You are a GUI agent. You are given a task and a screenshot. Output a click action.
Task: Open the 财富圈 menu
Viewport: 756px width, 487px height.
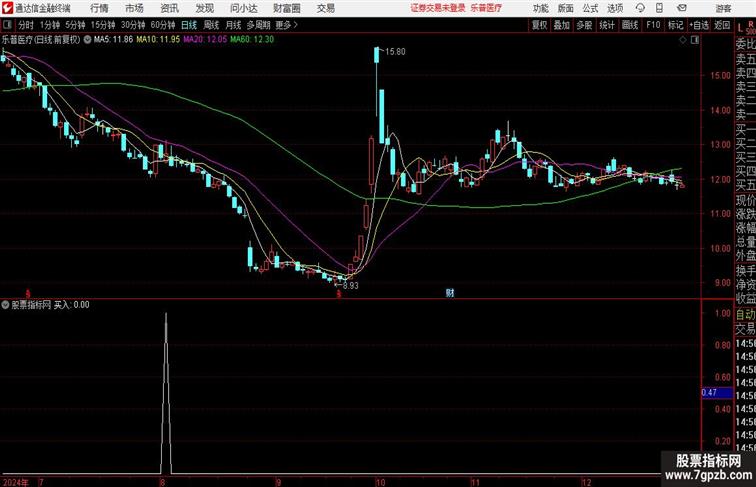[286, 8]
